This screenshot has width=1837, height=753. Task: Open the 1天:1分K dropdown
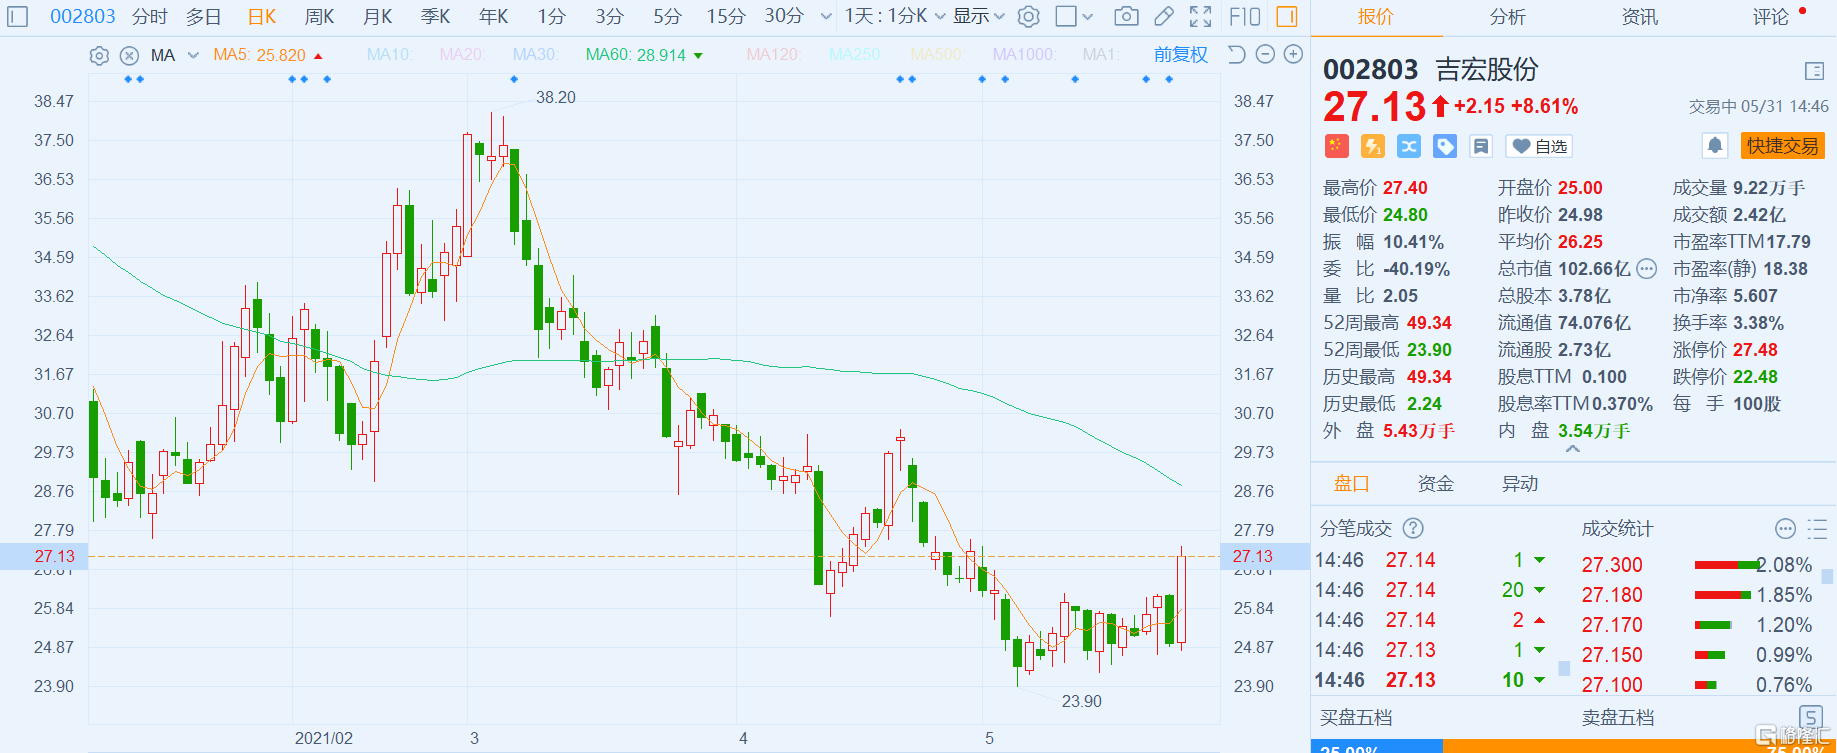(894, 16)
